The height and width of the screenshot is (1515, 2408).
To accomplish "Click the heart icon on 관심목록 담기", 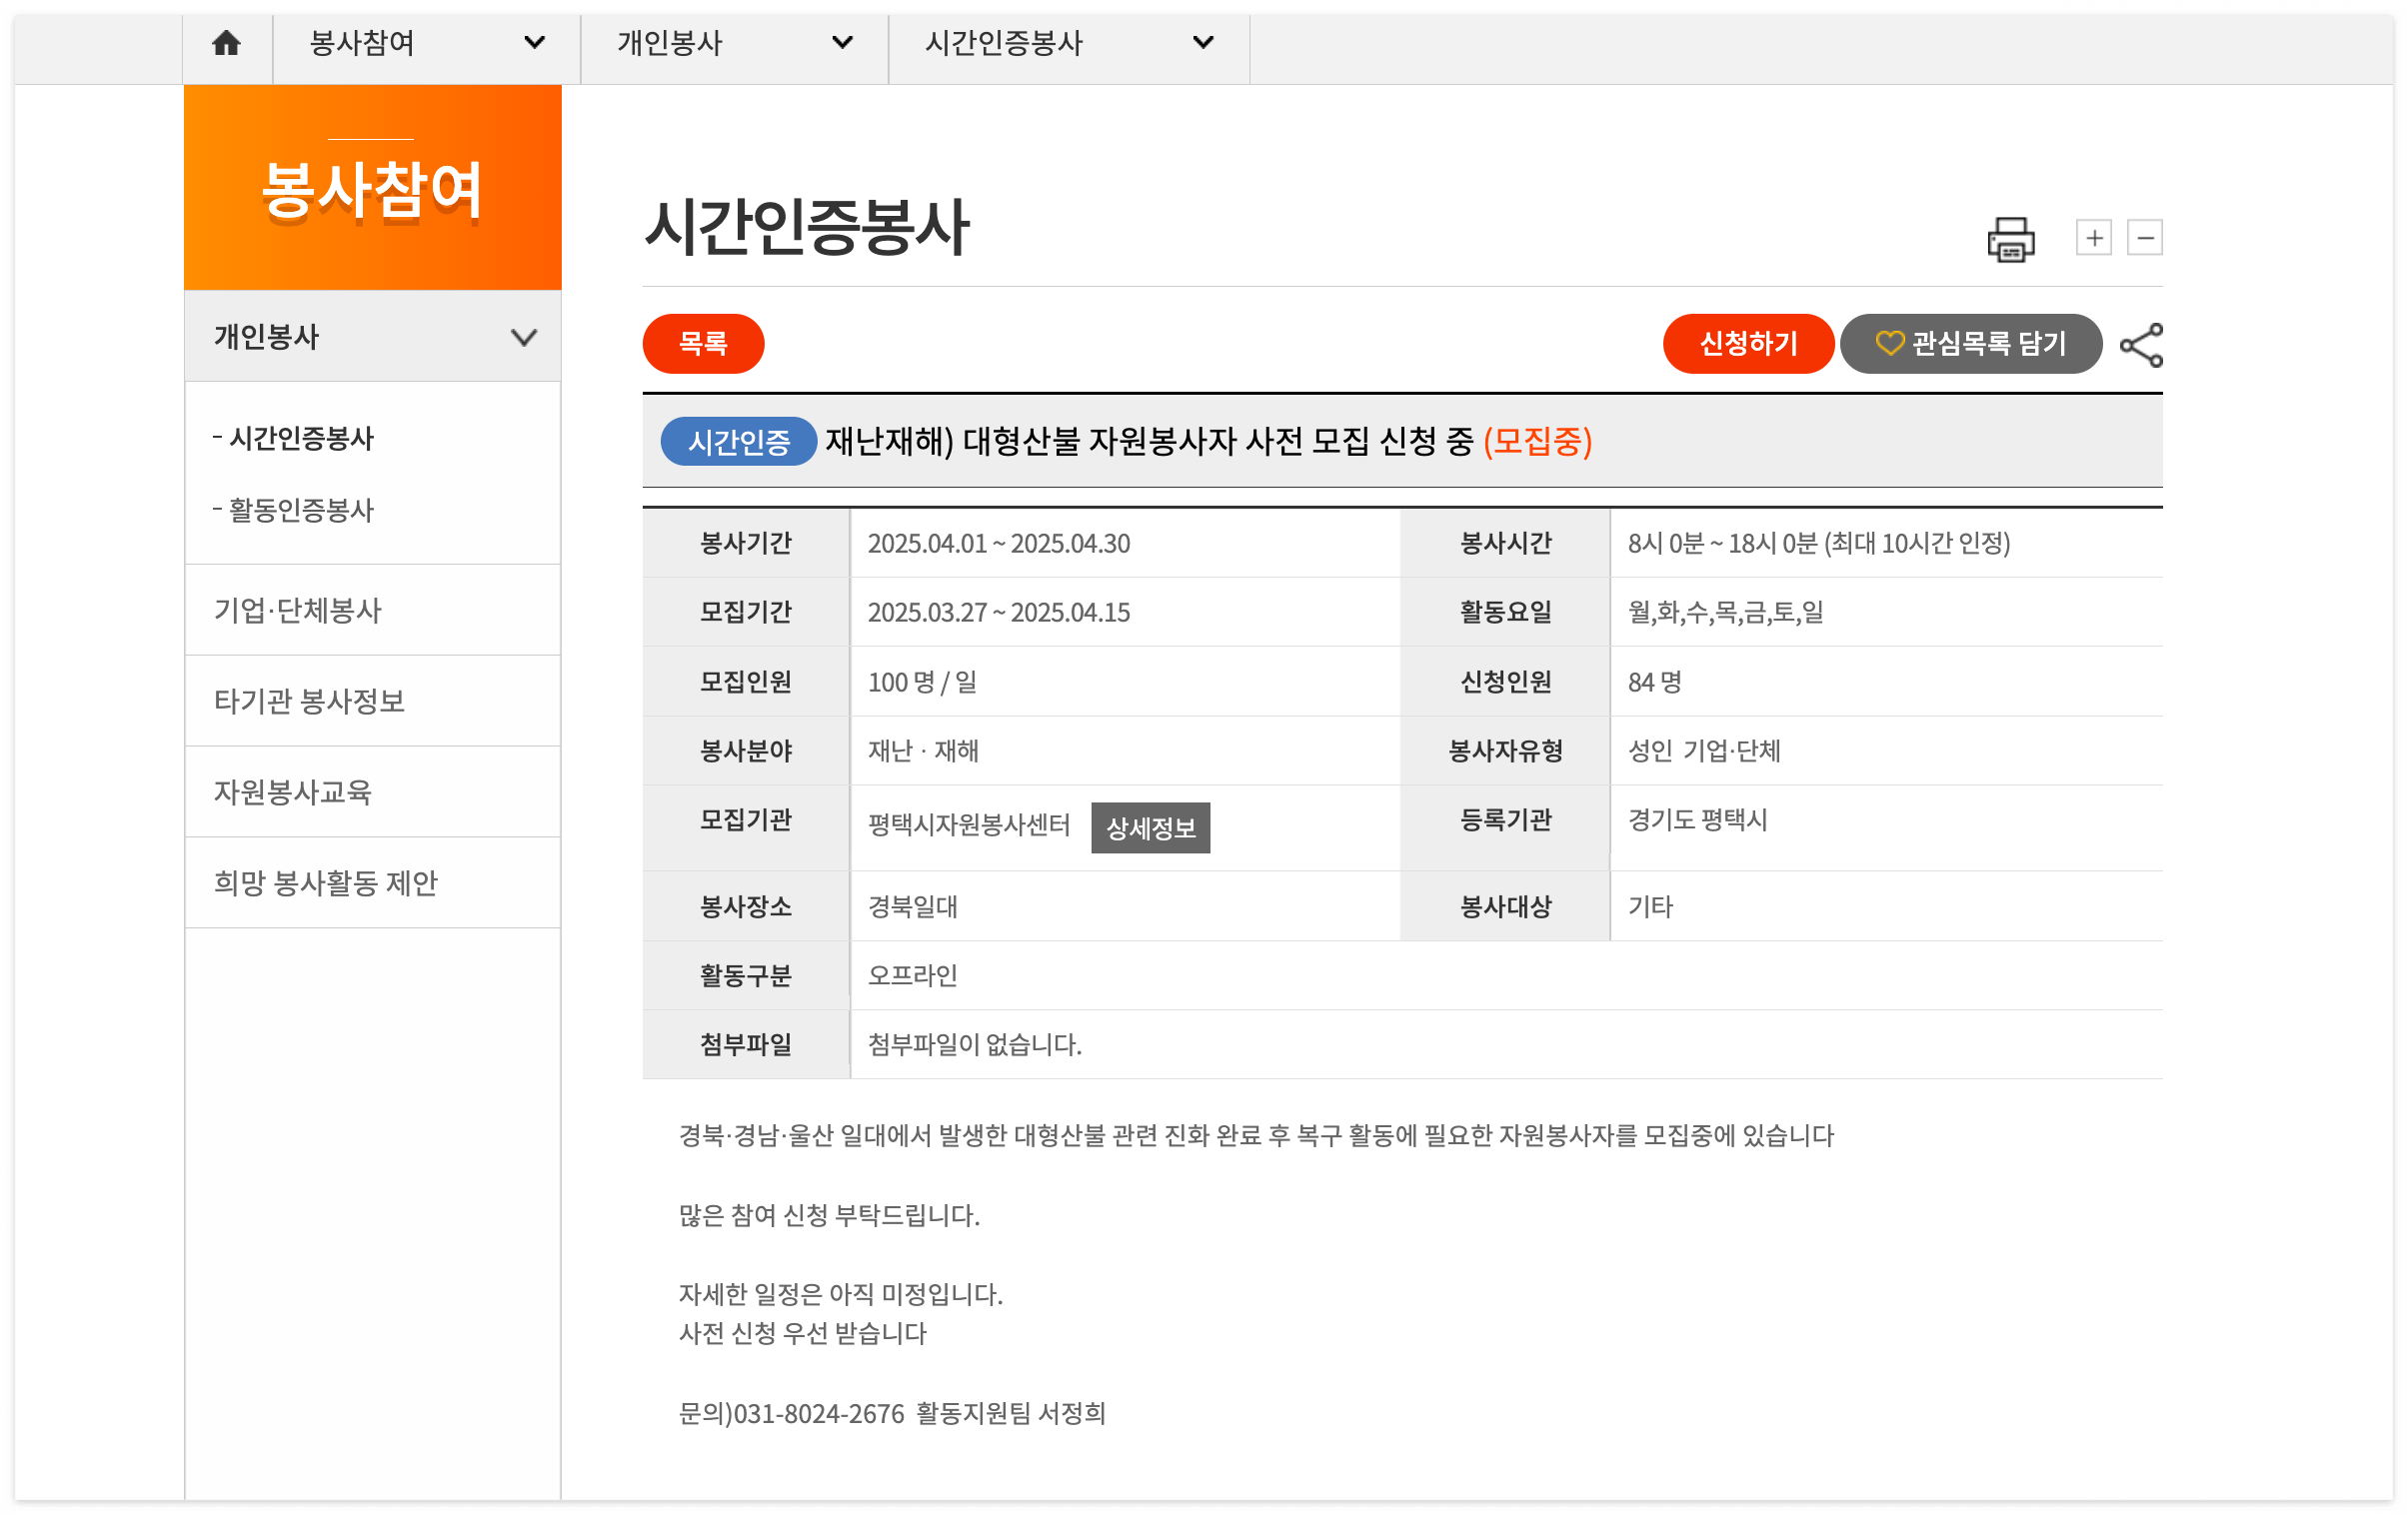I will (x=1890, y=343).
